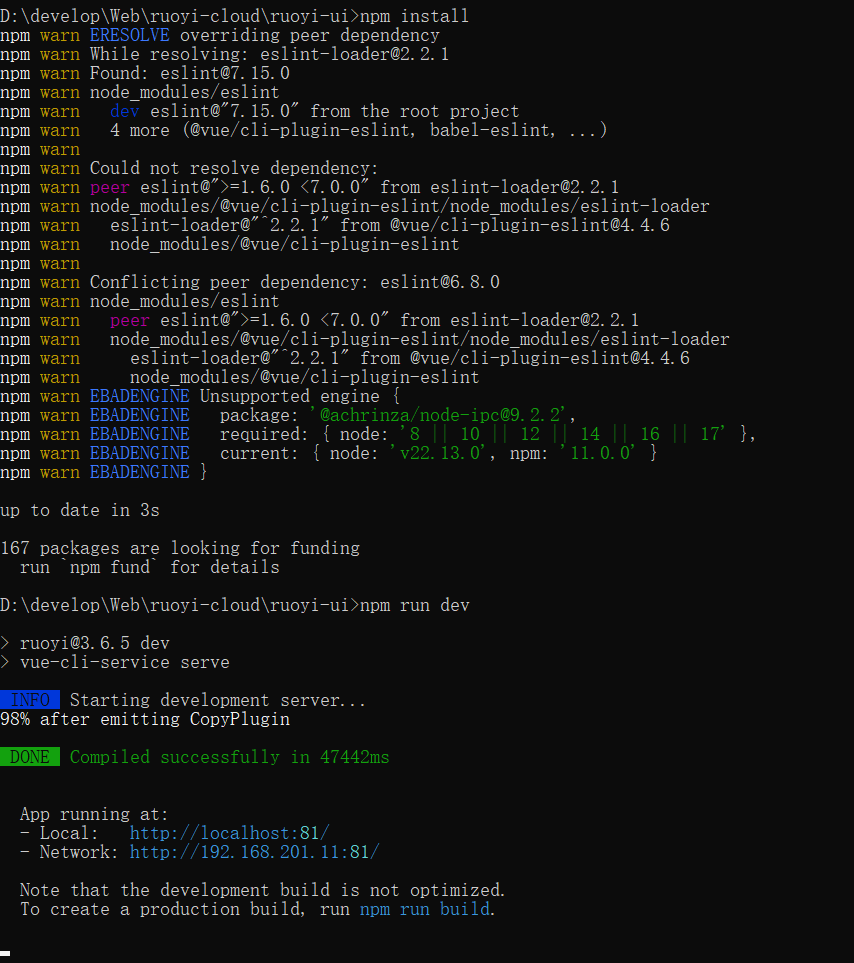Open the http://localhost:81/ local link

tap(230, 833)
